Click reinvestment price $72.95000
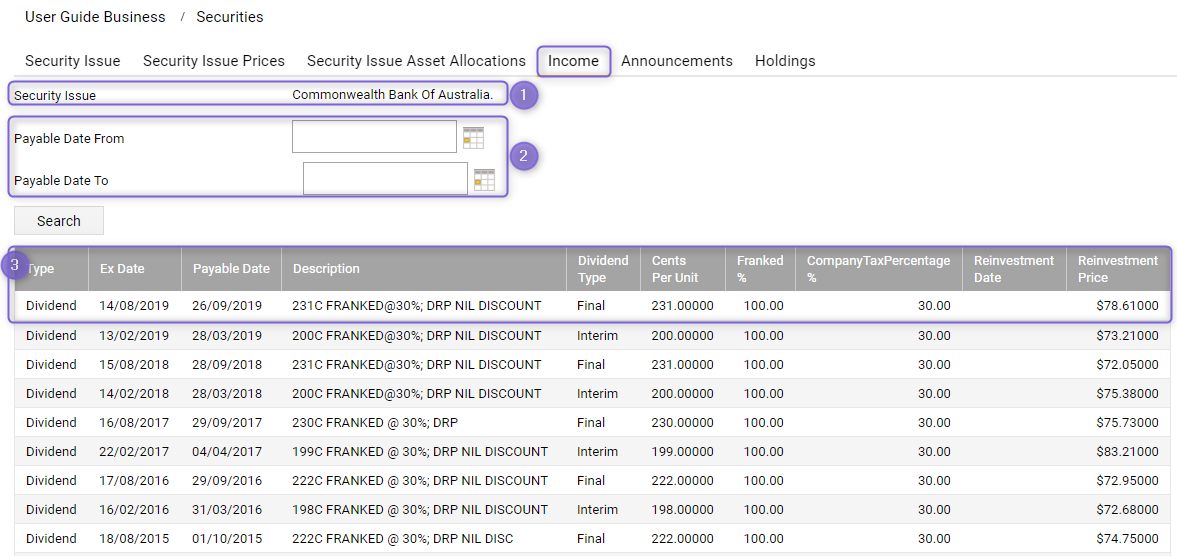The image size is (1177, 556). point(1125,481)
